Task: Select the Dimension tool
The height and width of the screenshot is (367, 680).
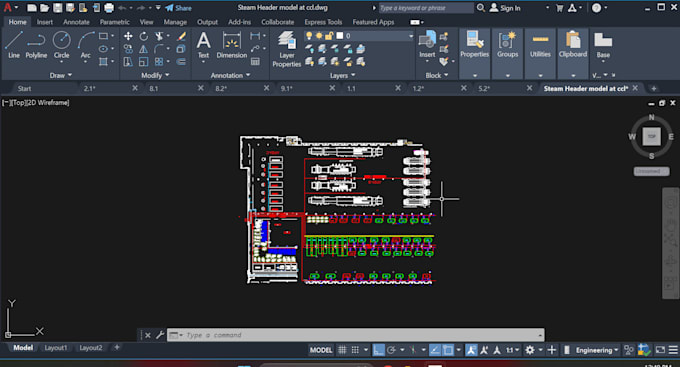Action: click(x=232, y=45)
